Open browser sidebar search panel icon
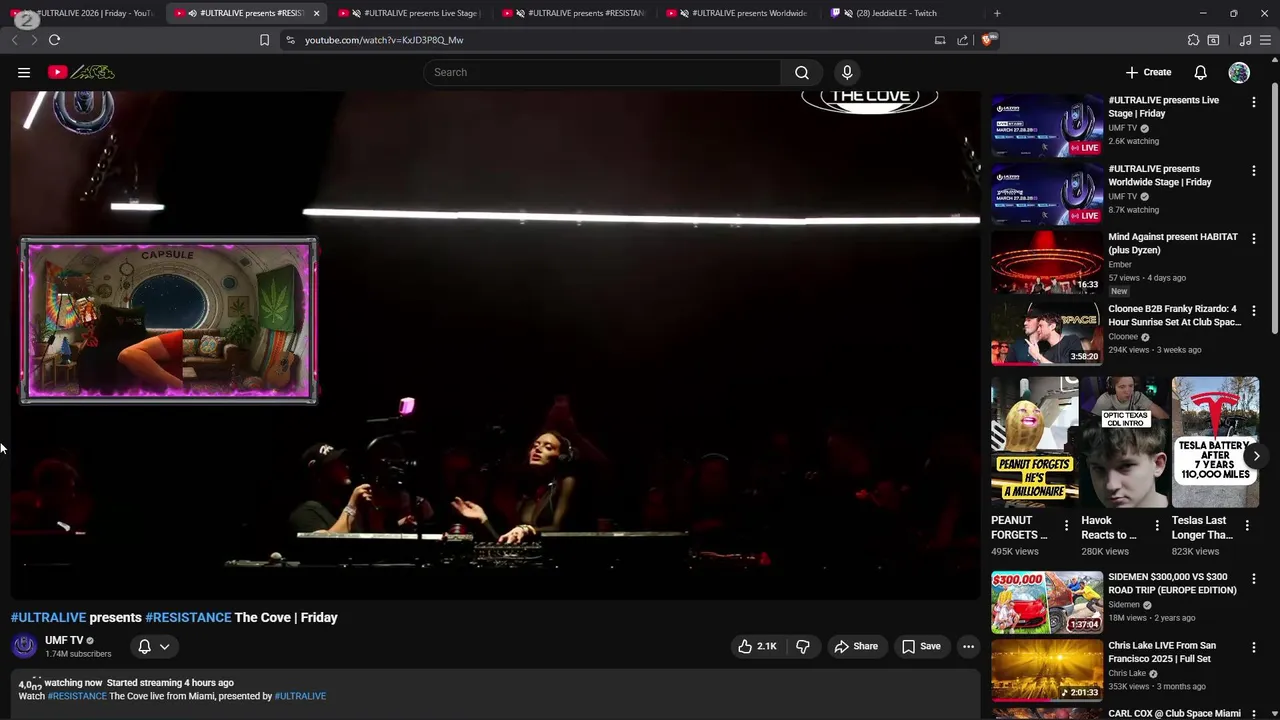1280x720 pixels. pos(1213,40)
